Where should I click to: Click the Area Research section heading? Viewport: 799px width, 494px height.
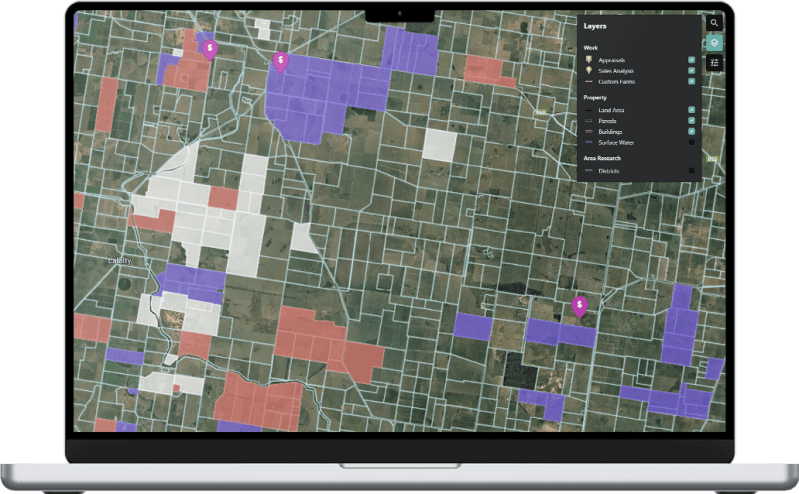(x=602, y=158)
